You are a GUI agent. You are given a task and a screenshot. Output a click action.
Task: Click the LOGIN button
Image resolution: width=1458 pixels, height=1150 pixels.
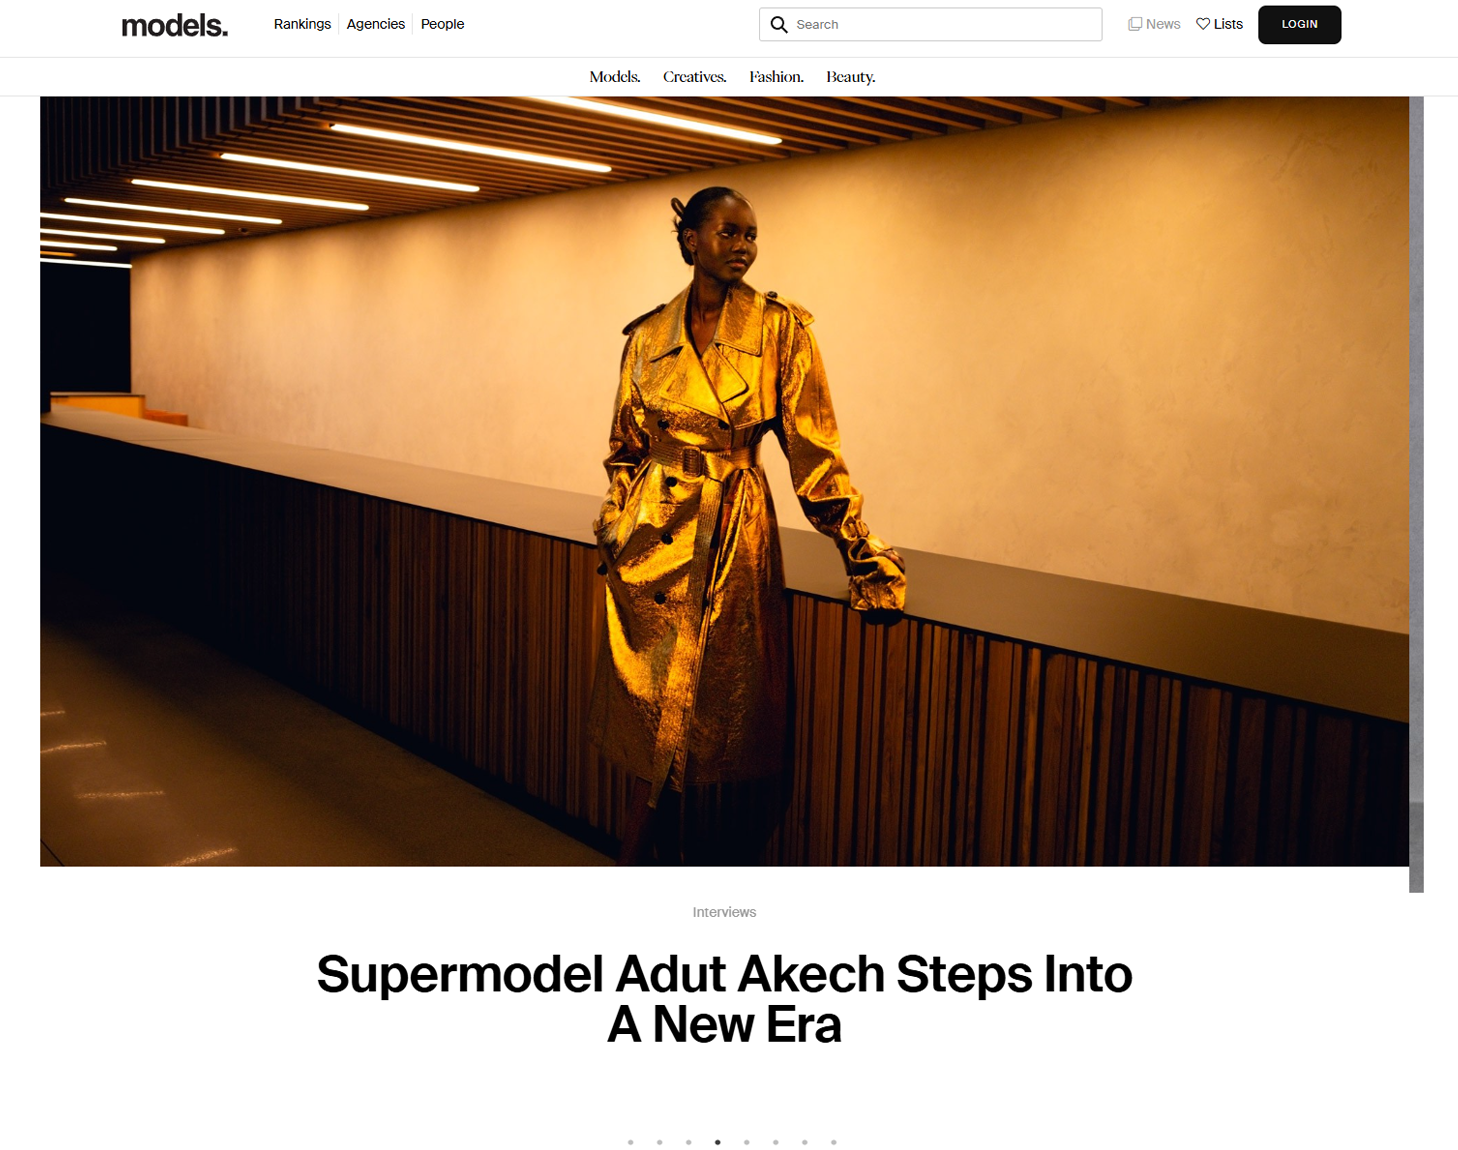point(1299,24)
